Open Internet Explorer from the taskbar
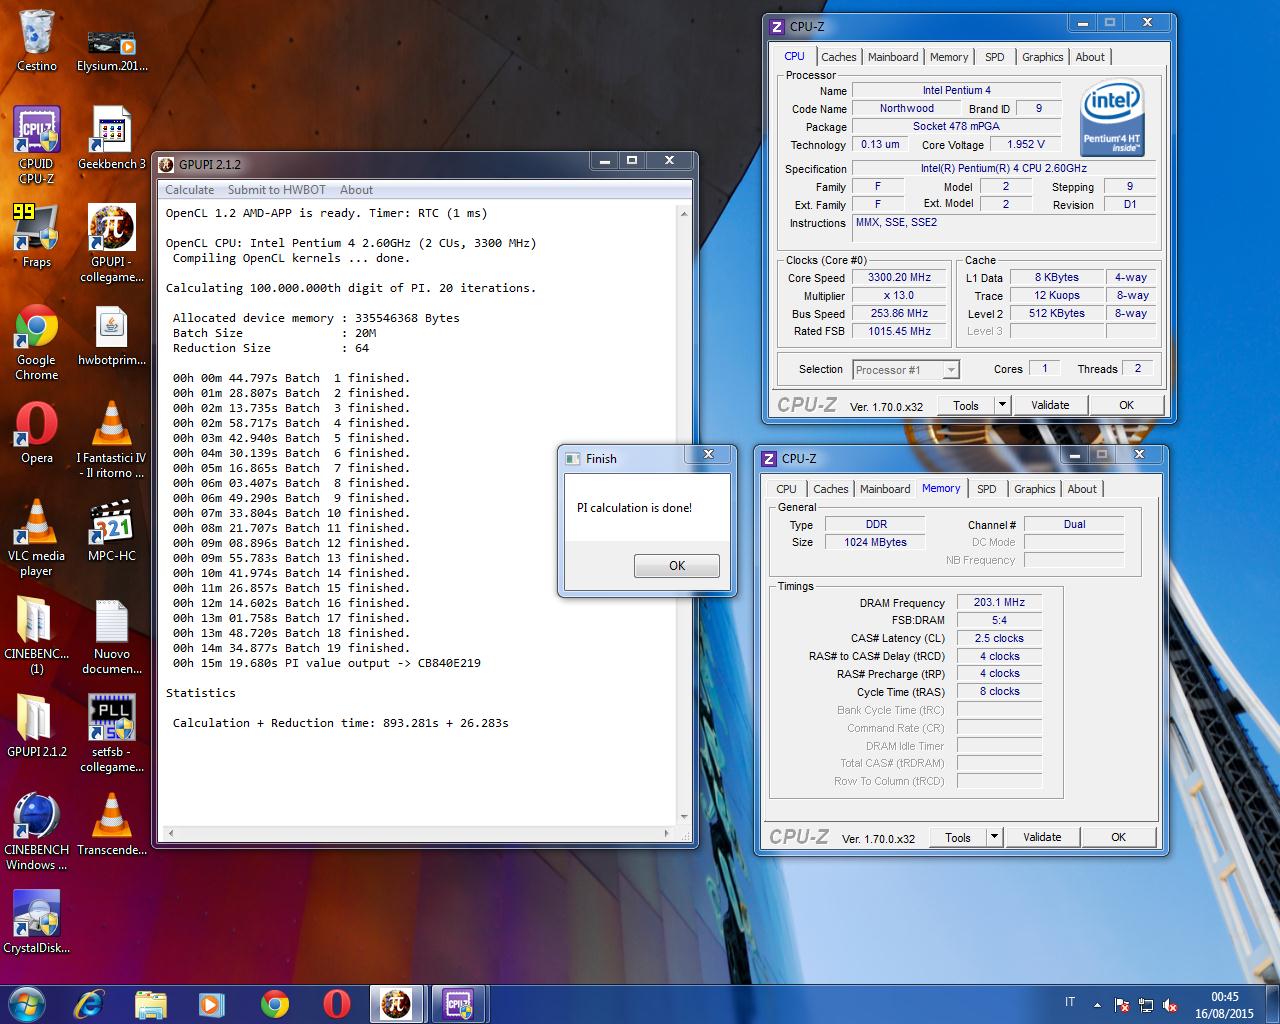The image size is (1280, 1024). [x=89, y=1004]
